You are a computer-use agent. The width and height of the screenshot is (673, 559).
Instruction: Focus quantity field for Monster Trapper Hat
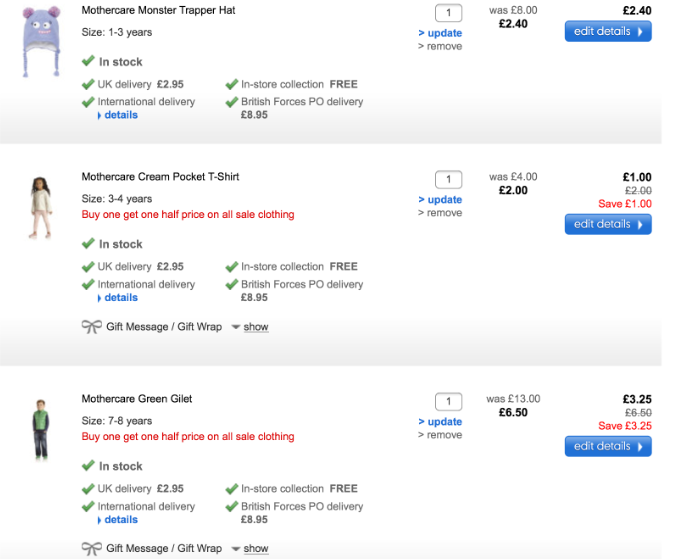click(x=448, y=13)
